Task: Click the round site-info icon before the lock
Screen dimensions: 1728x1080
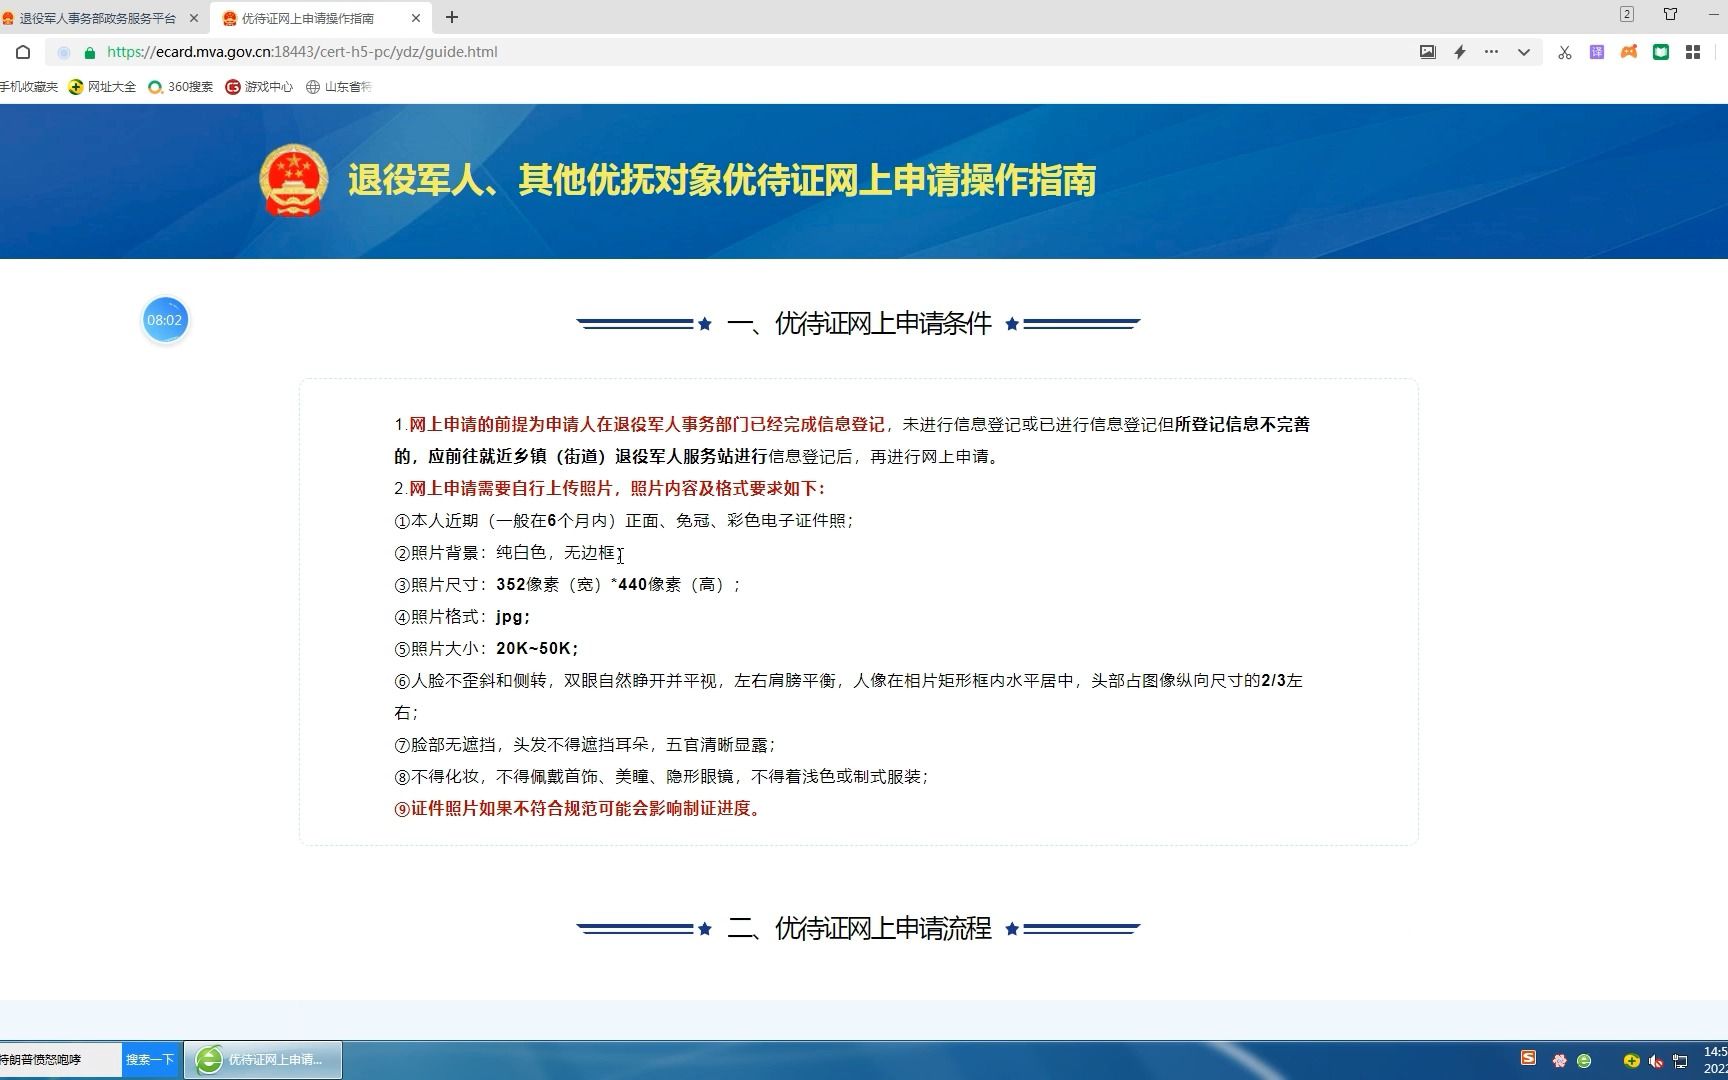Action: (x=64, y=53)
